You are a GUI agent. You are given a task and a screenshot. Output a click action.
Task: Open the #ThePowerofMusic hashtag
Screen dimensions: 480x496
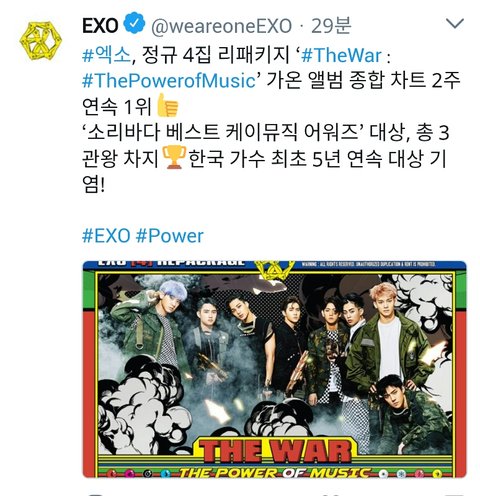tap(169, 81)
